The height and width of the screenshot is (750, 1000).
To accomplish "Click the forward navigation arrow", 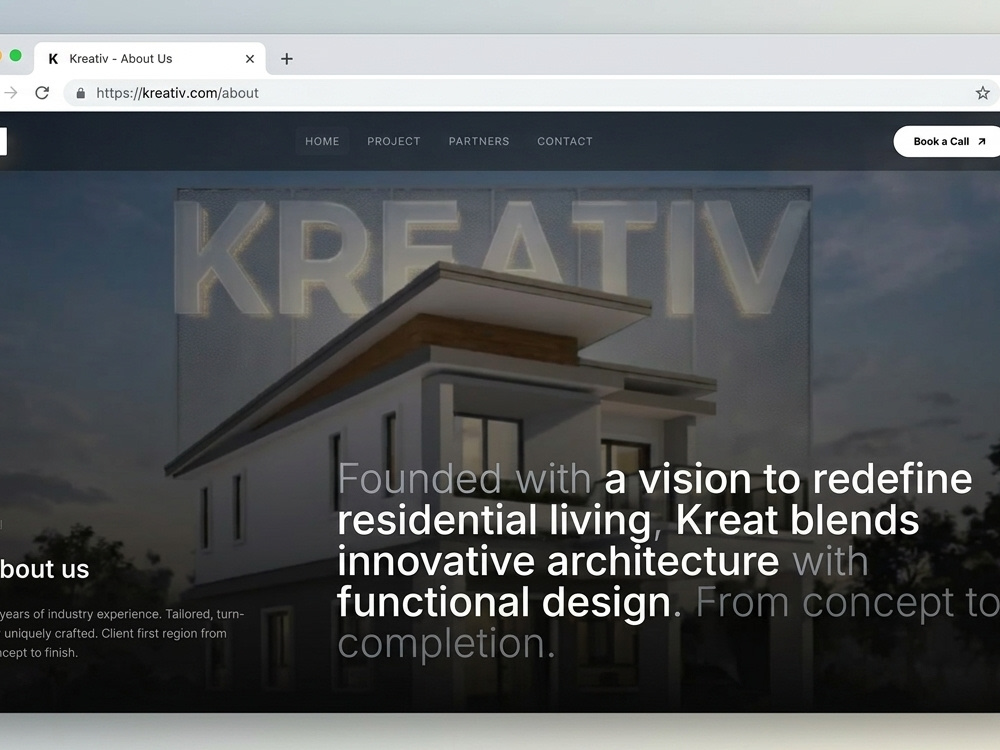I will [x=10, y=93].
